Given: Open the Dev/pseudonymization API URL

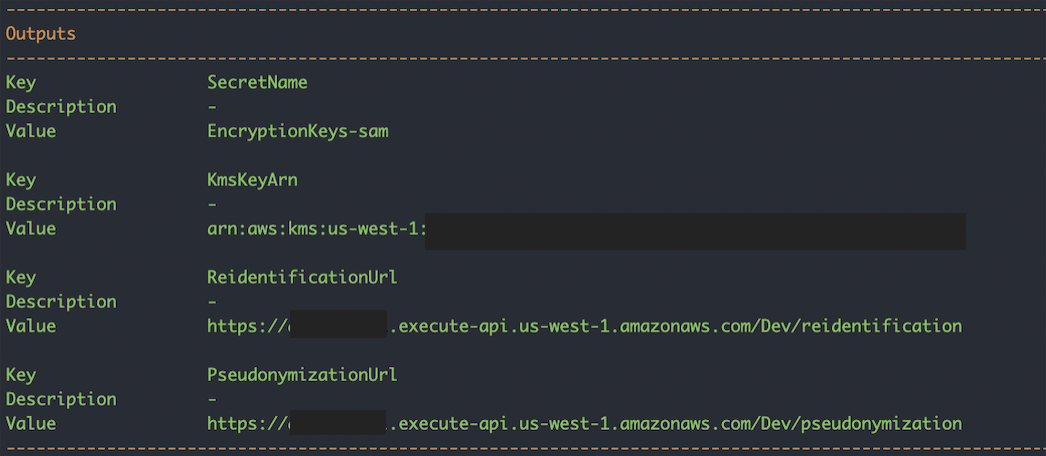Looking at the screenshot, I should coord(675,424).
